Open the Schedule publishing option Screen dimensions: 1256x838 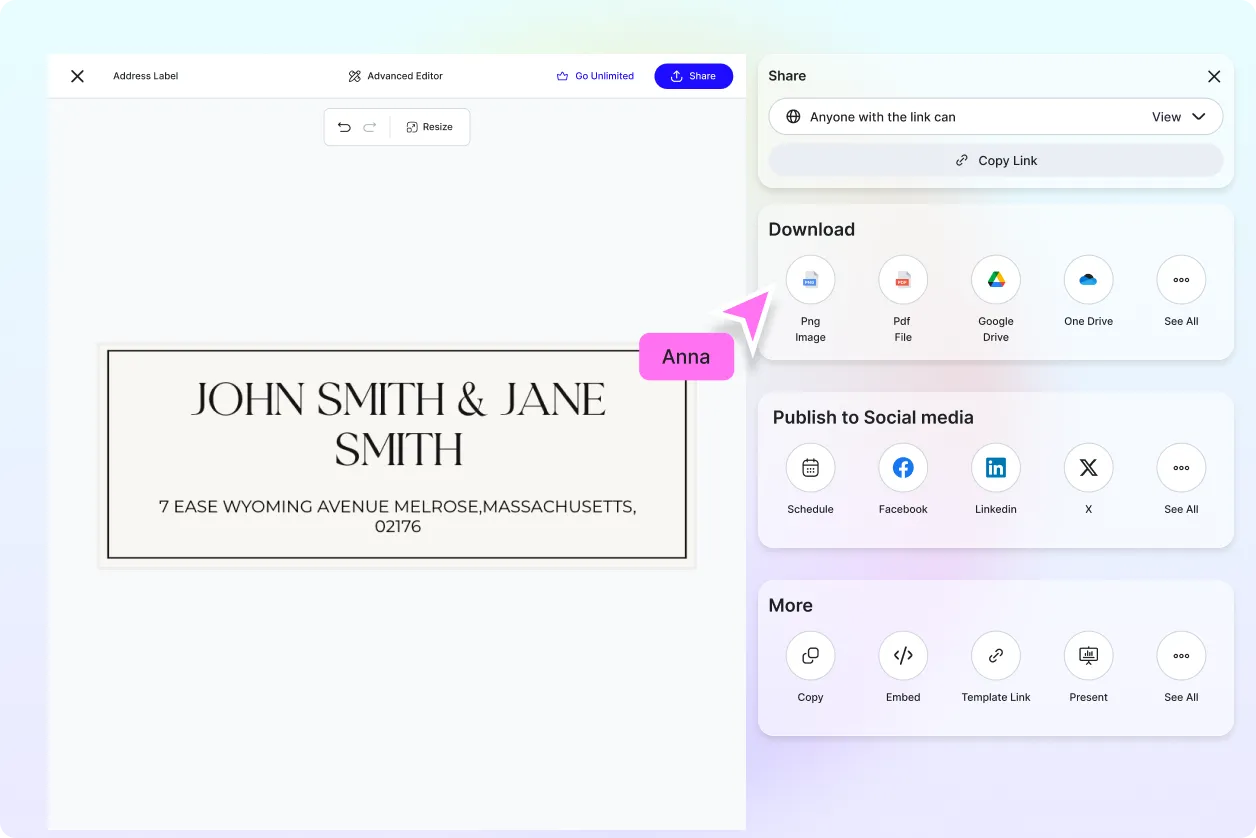[x=810, y=467]
